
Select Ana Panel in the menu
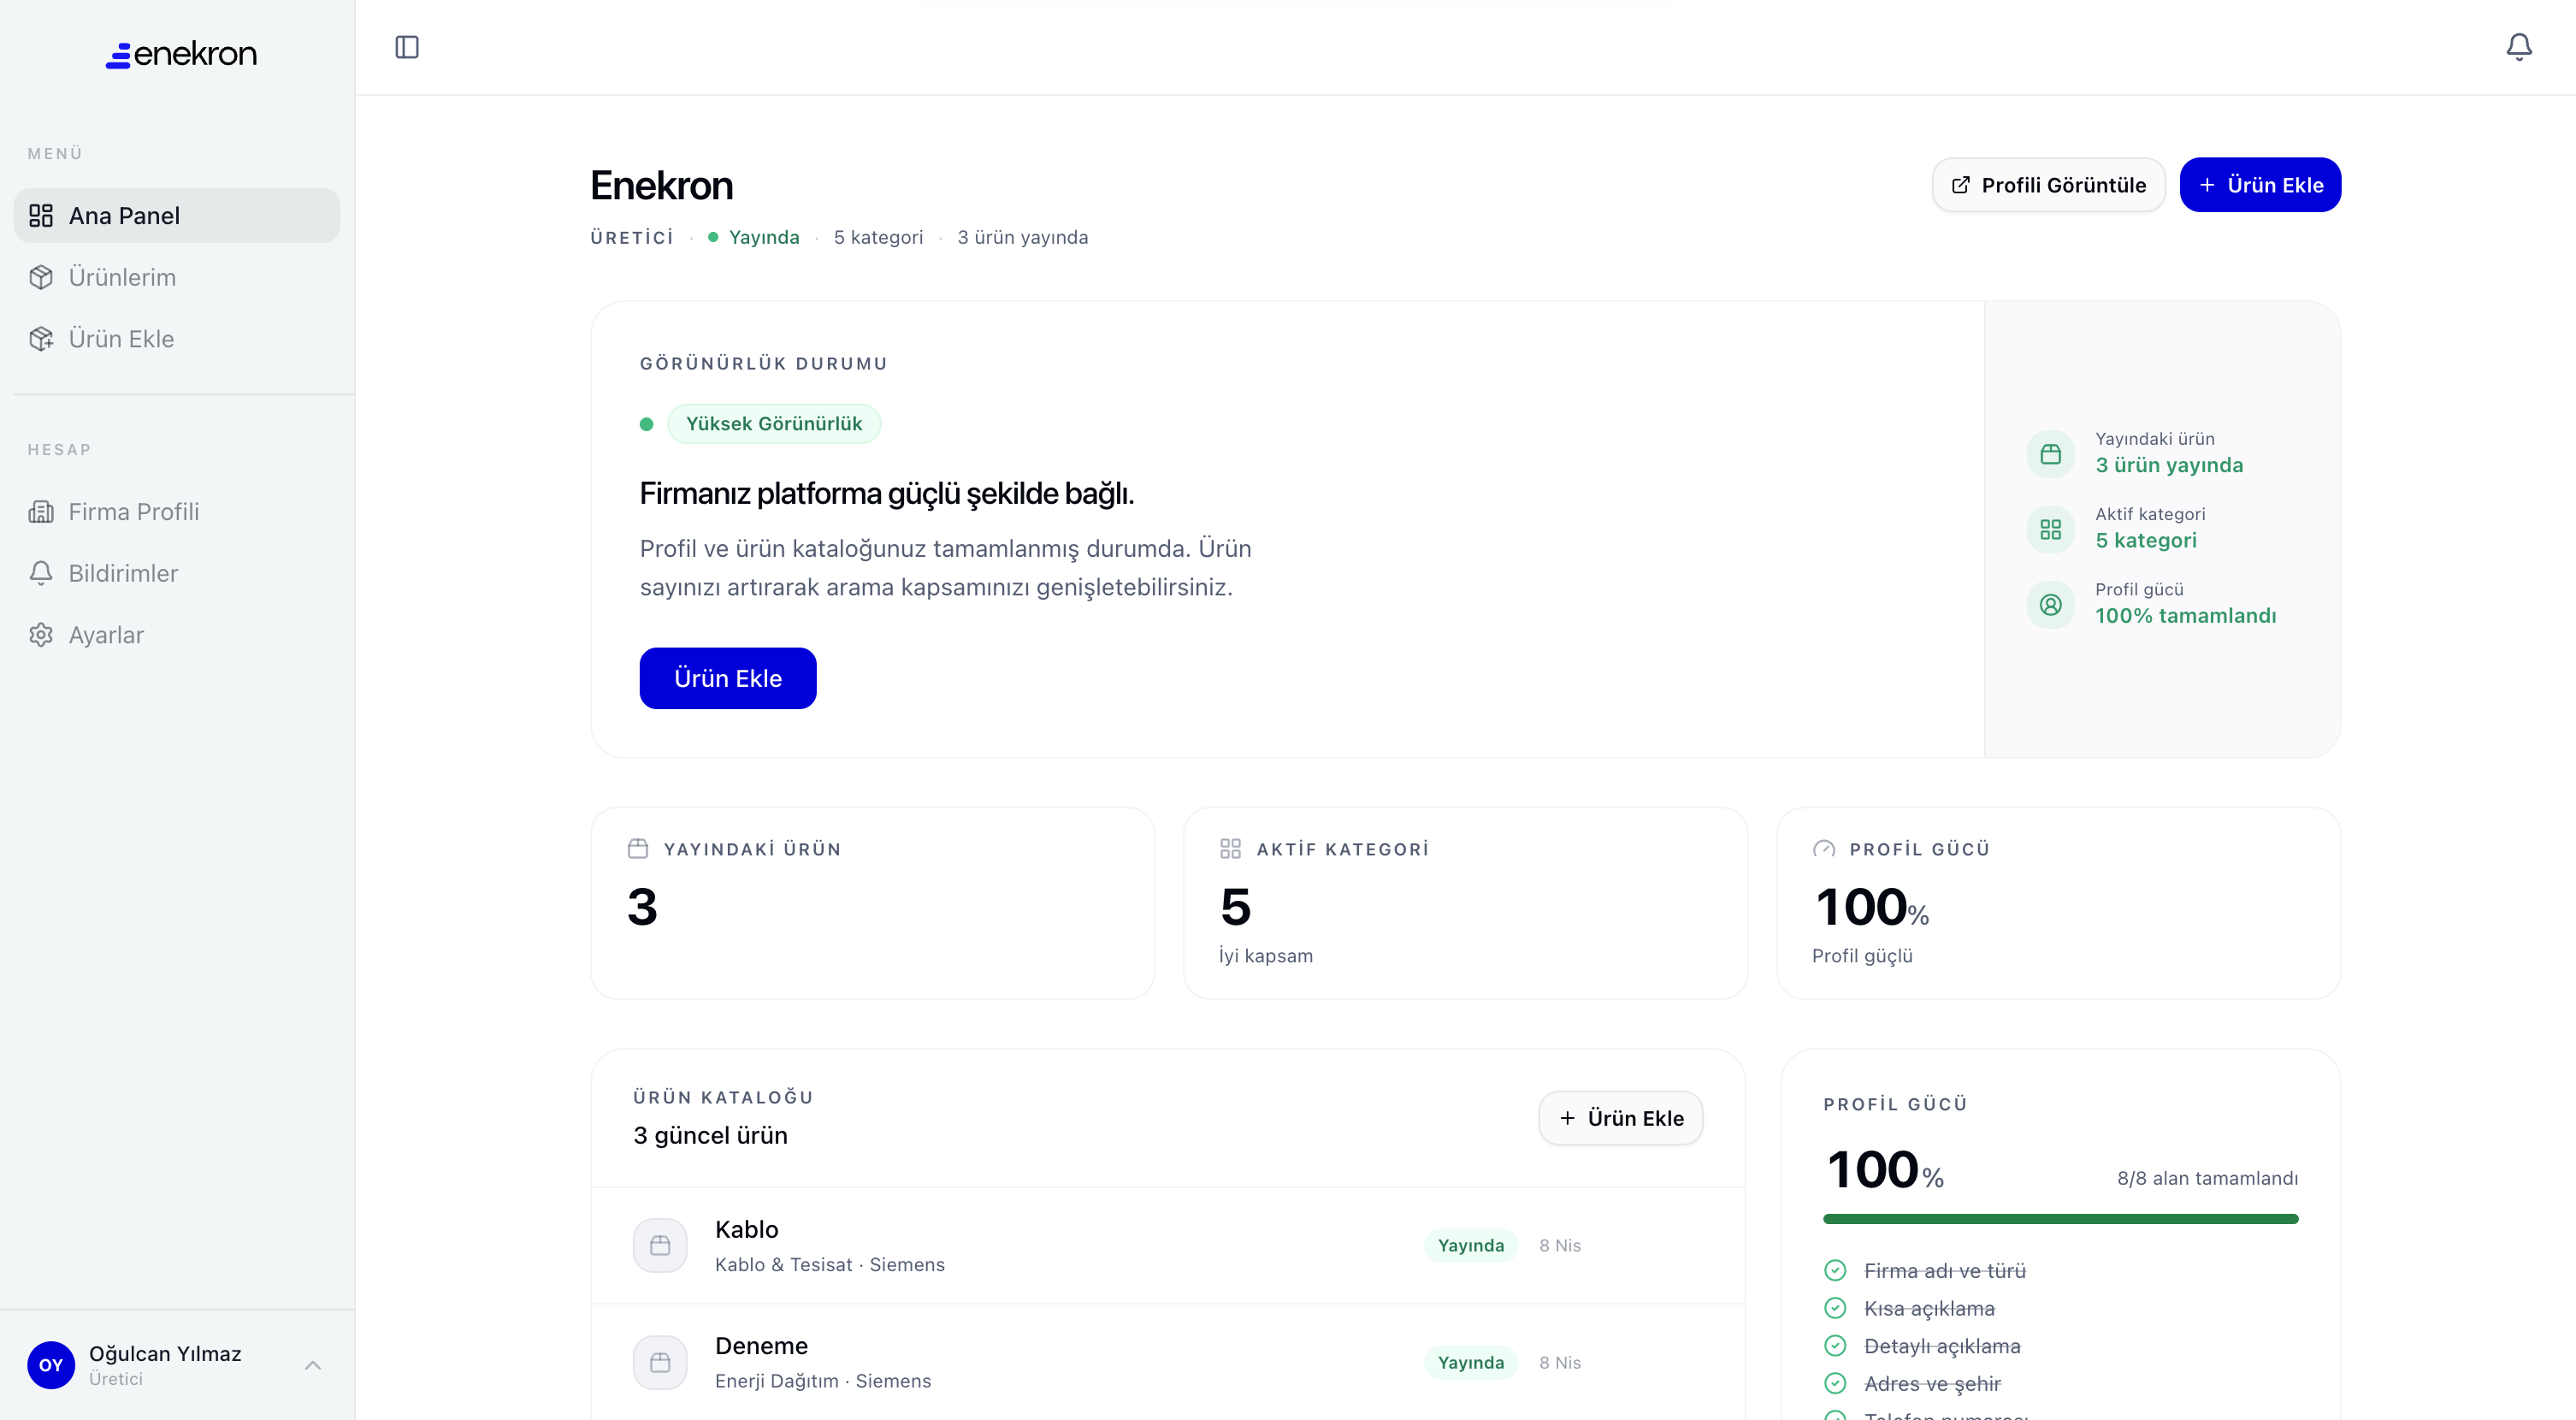pos(124,215)
